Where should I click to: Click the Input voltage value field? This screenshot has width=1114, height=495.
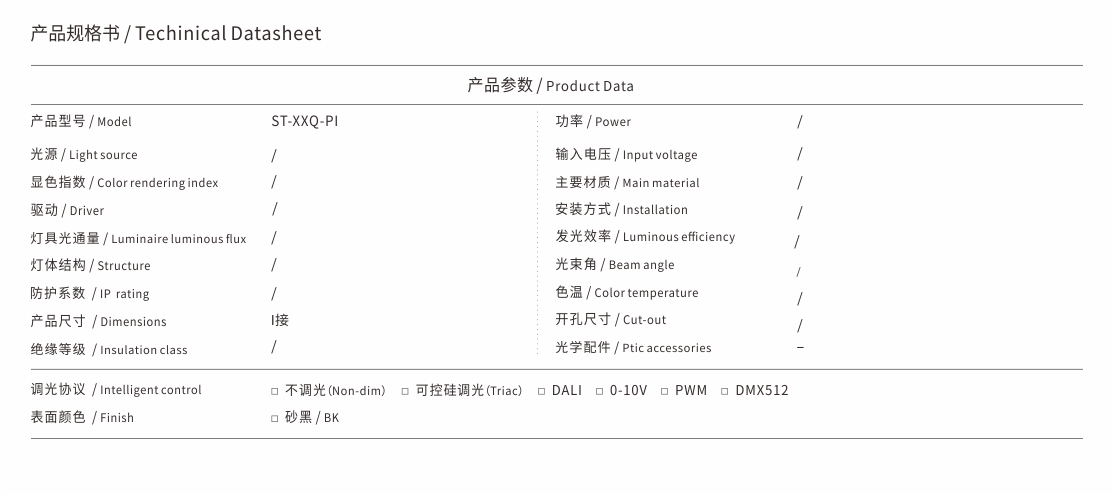(x=799, y=153)
